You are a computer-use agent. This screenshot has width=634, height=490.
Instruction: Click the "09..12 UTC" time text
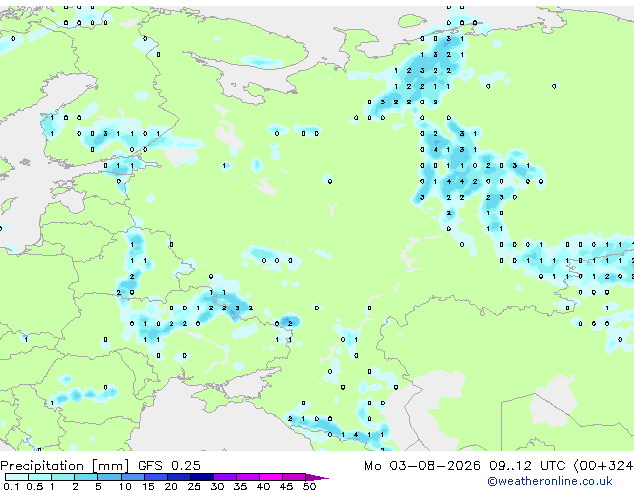(527, 466)
